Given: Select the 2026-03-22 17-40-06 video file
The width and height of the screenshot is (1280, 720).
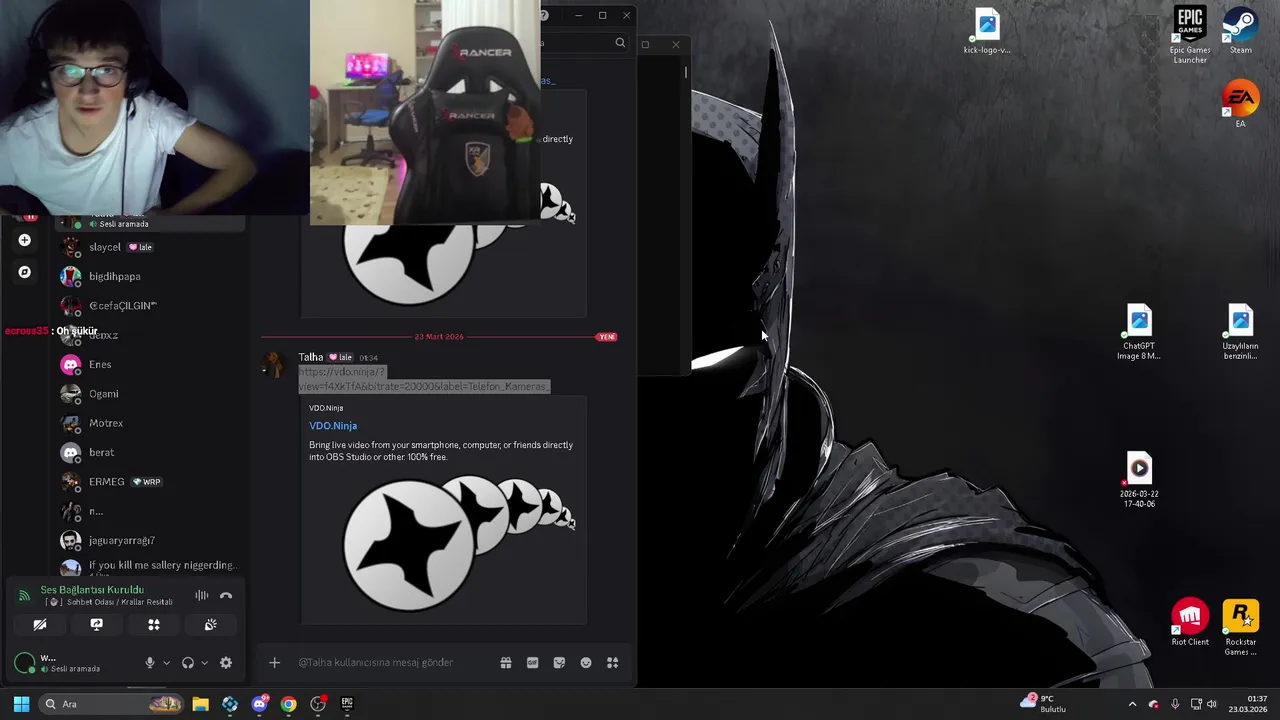Looking at the screenshot, I should (x=1139, y=481).
